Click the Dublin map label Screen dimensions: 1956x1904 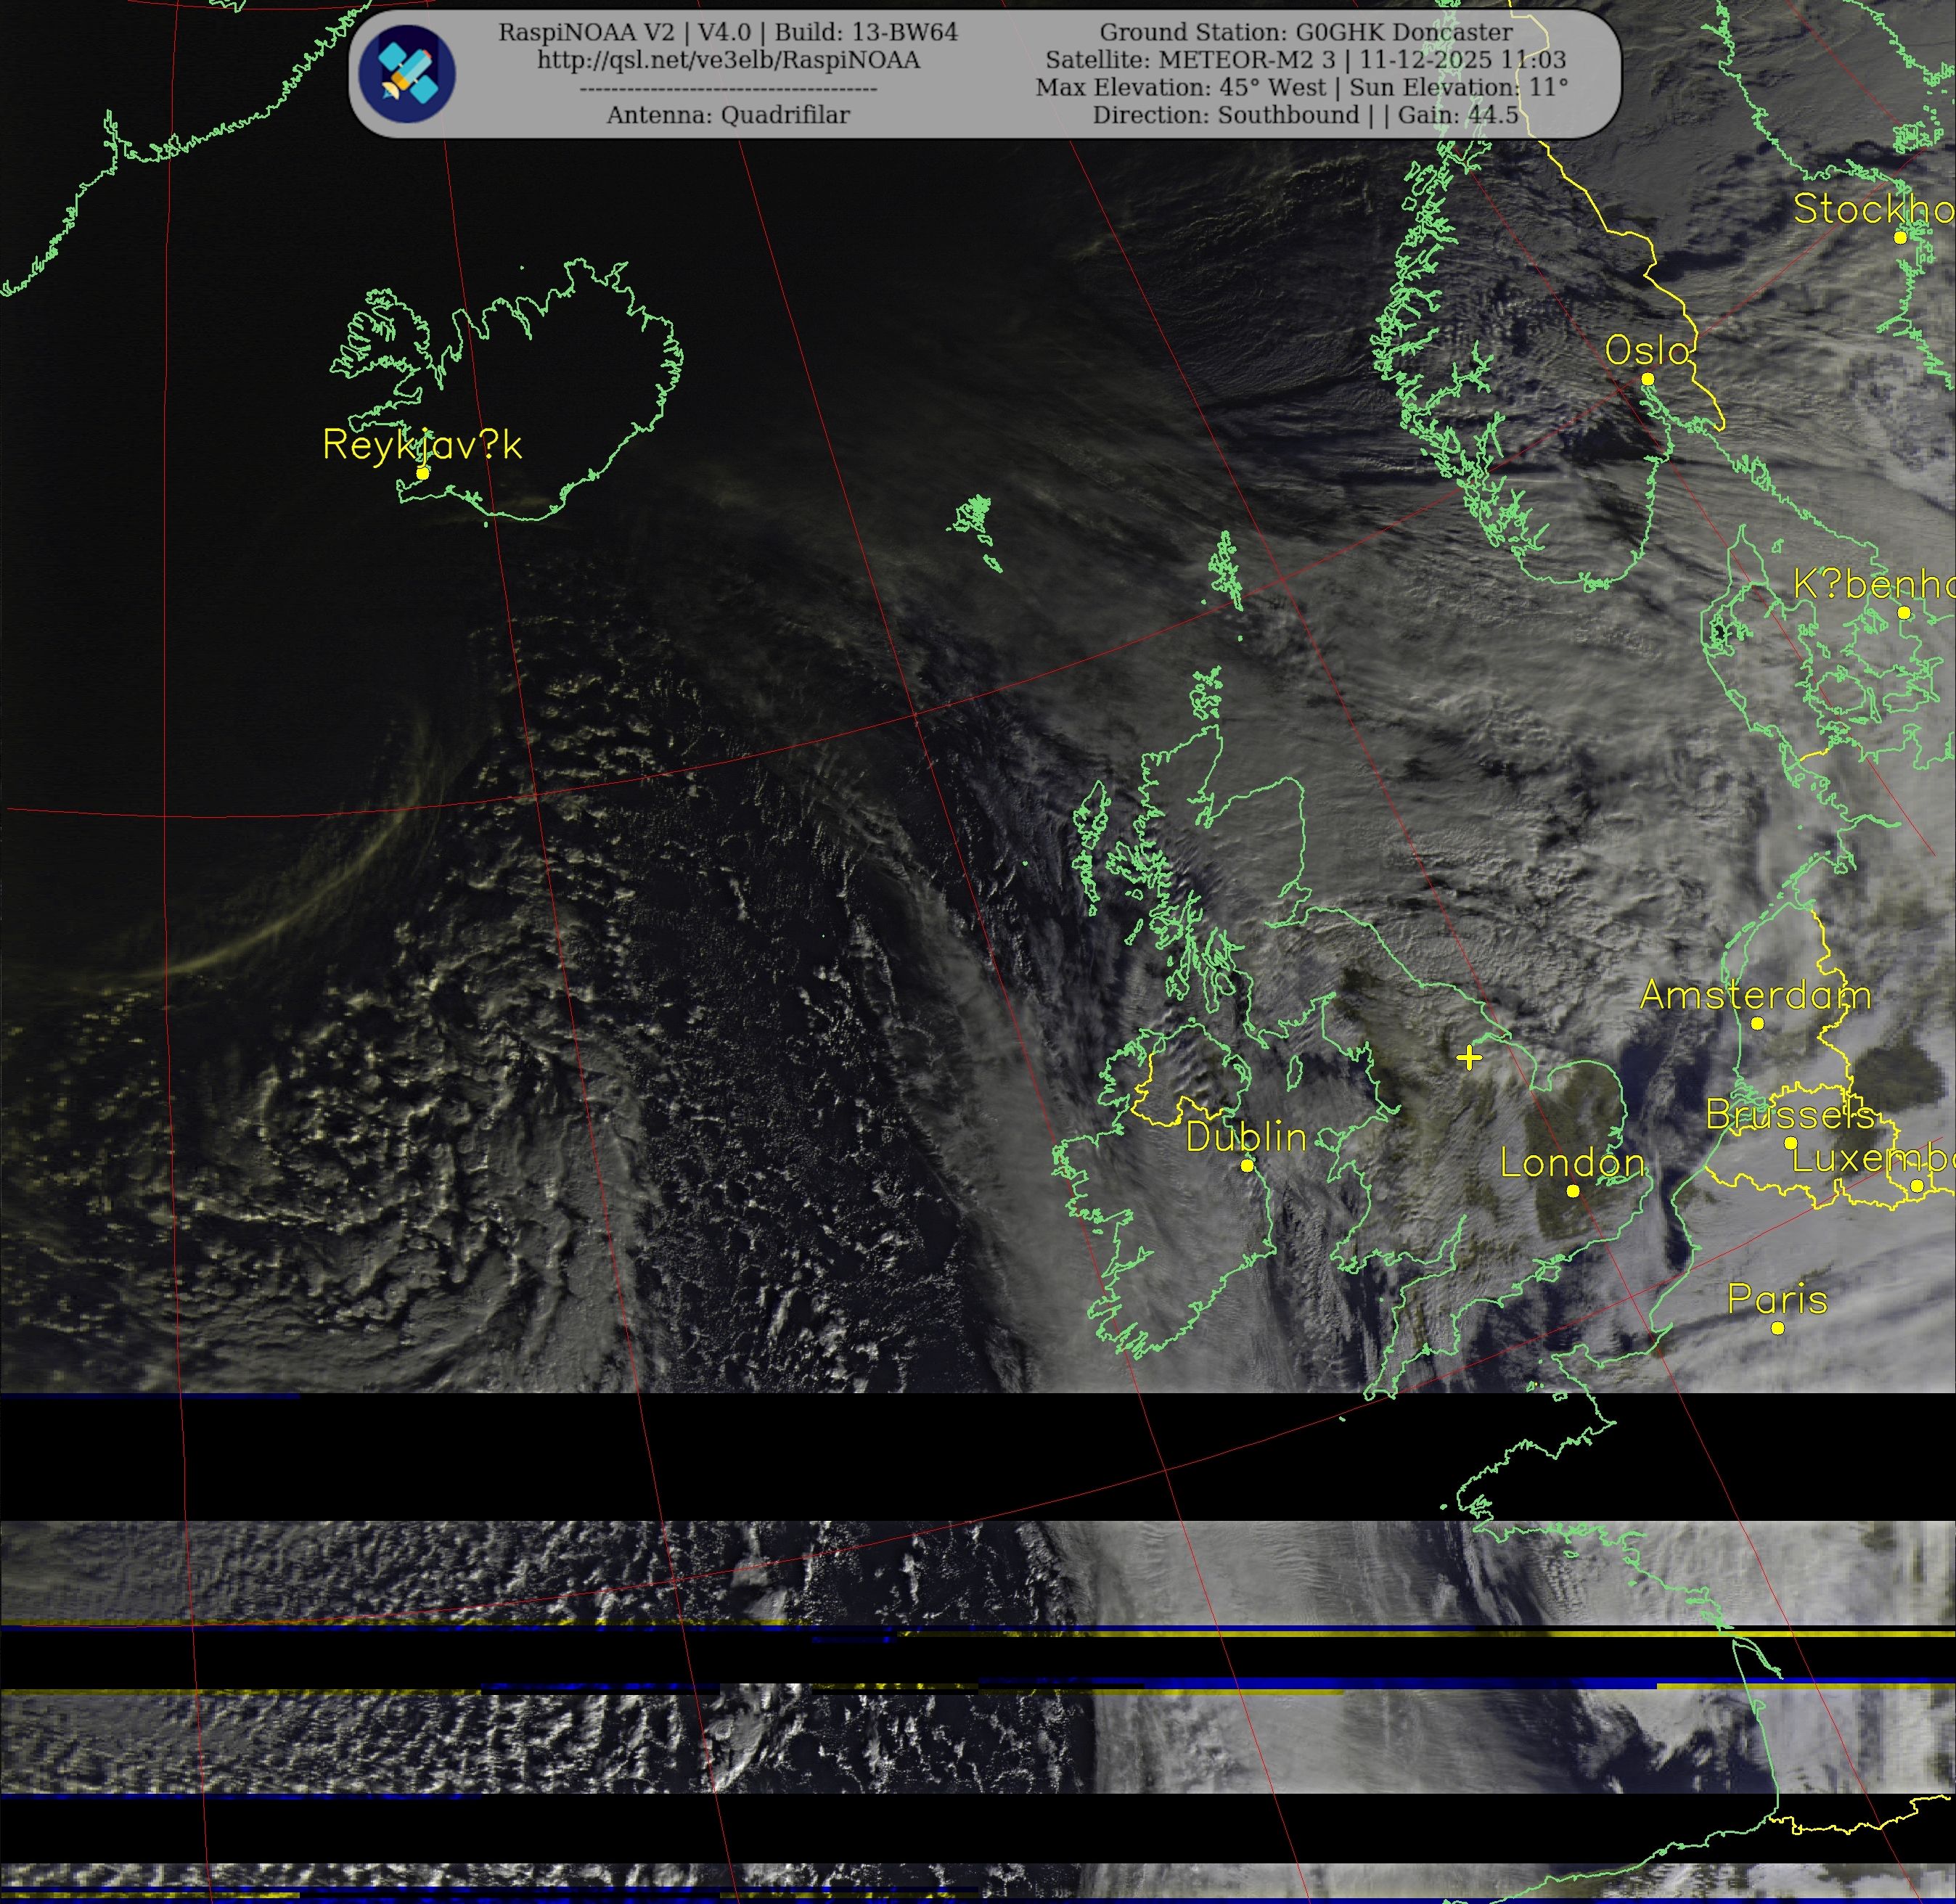pyautogui.click(x=1246, y=1137)
